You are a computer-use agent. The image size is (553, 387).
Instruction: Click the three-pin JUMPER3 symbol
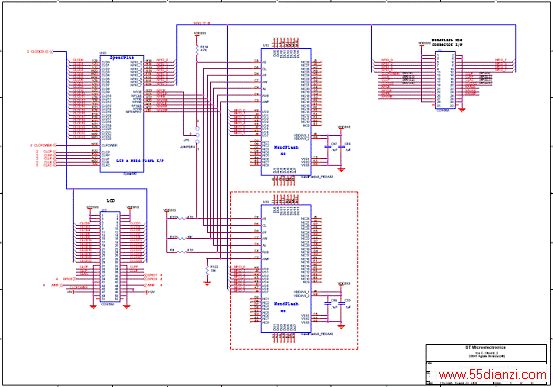(197, 135)
